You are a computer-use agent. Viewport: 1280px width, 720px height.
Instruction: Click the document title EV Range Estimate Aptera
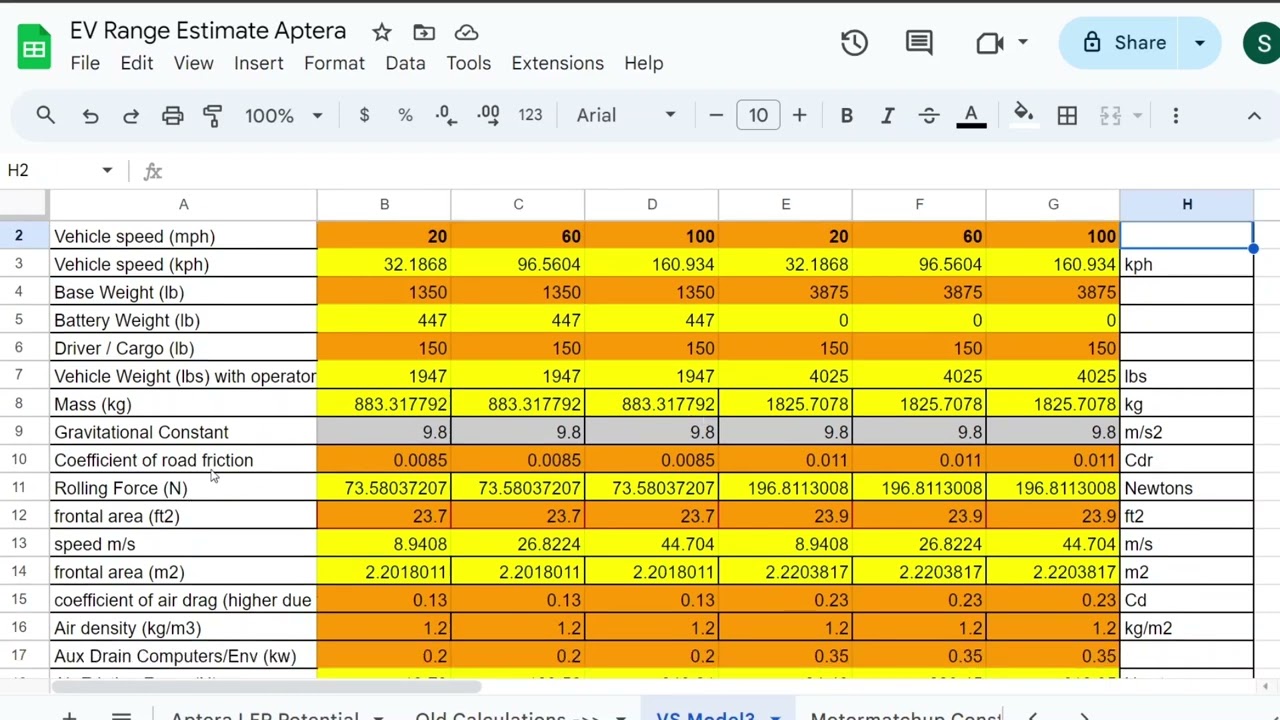pos(208,31)
